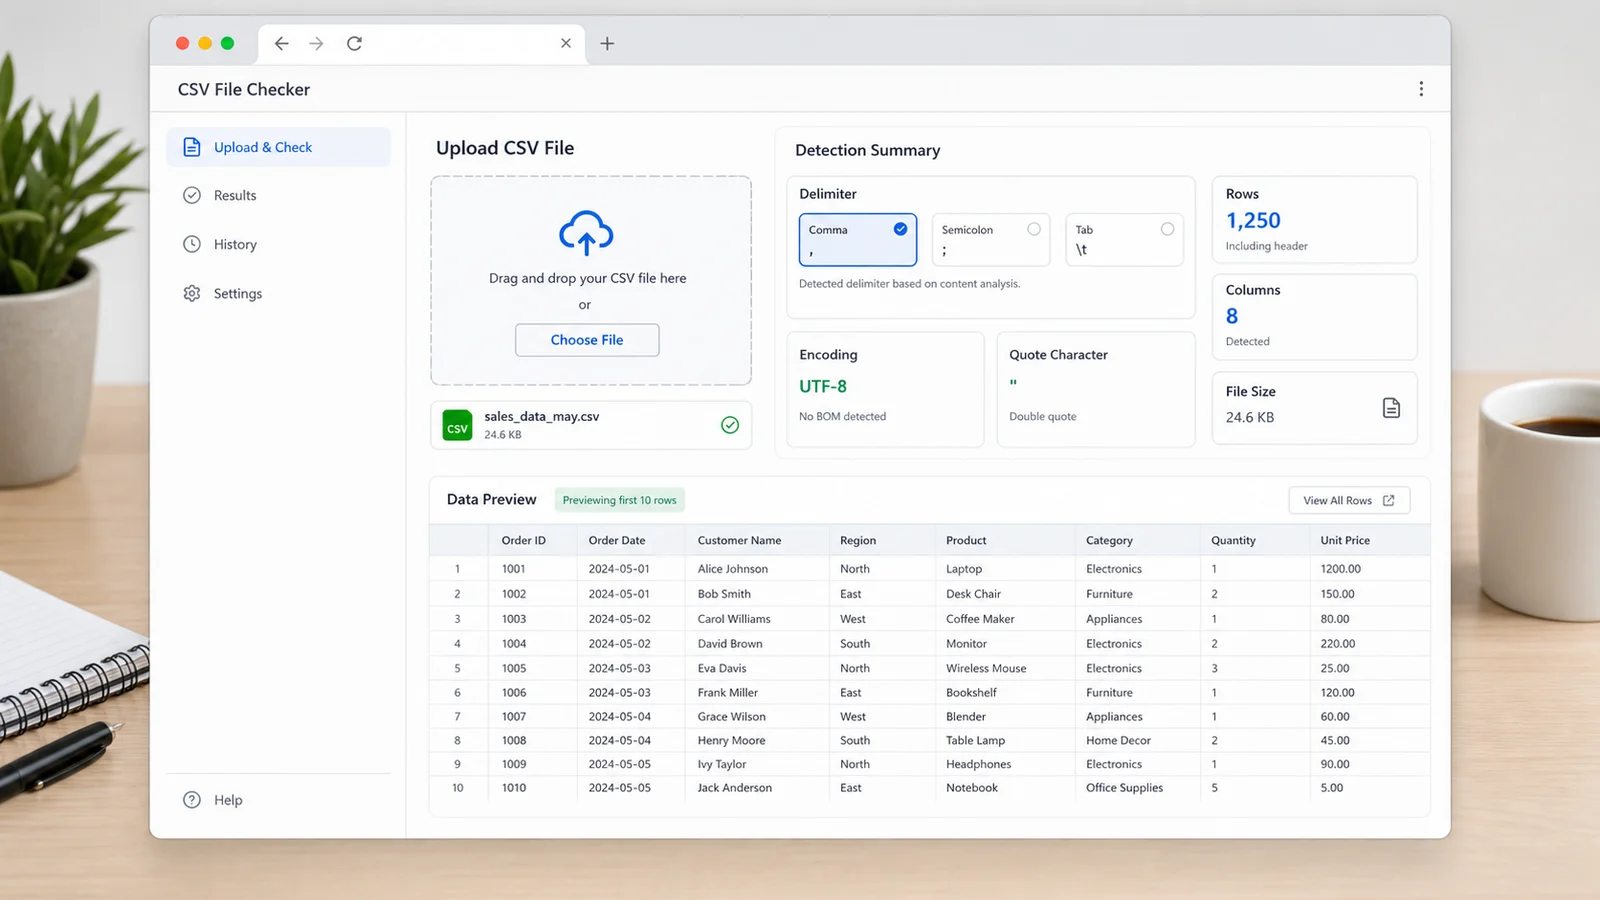Reload the page with refresh icon
This screenshot has width=1600, height=900.
pyautogui.click(x=354, y=43)
